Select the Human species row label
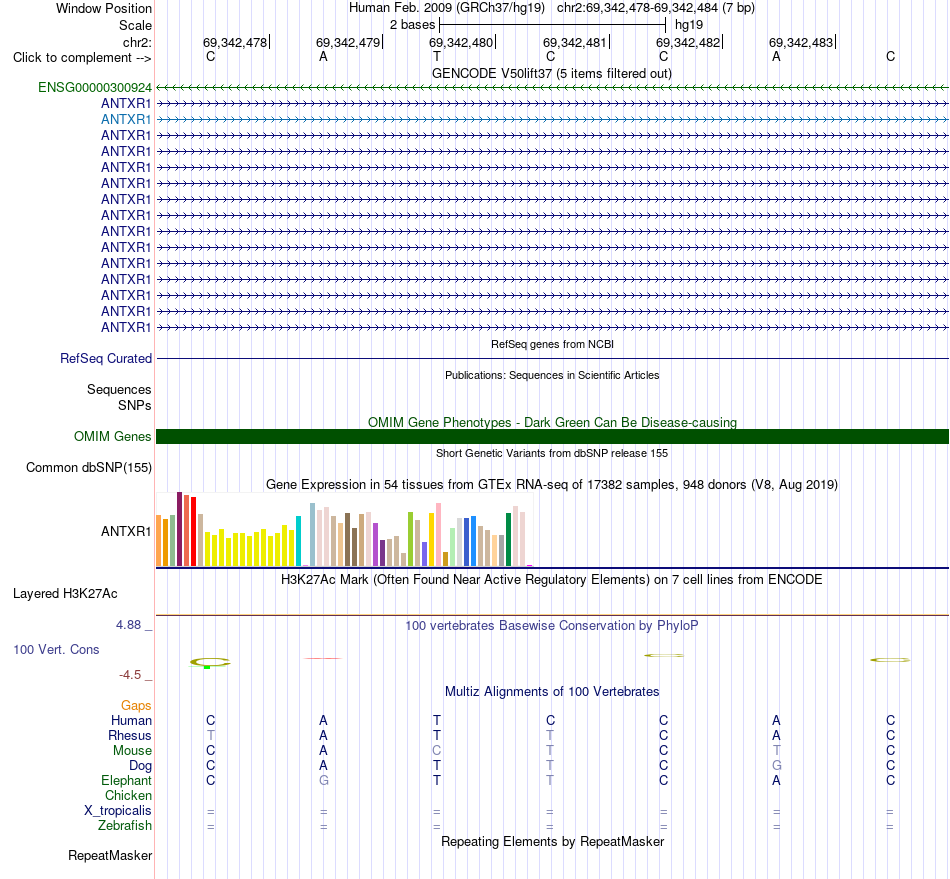This screenshot has width=950, height=879. pos(131,720)
